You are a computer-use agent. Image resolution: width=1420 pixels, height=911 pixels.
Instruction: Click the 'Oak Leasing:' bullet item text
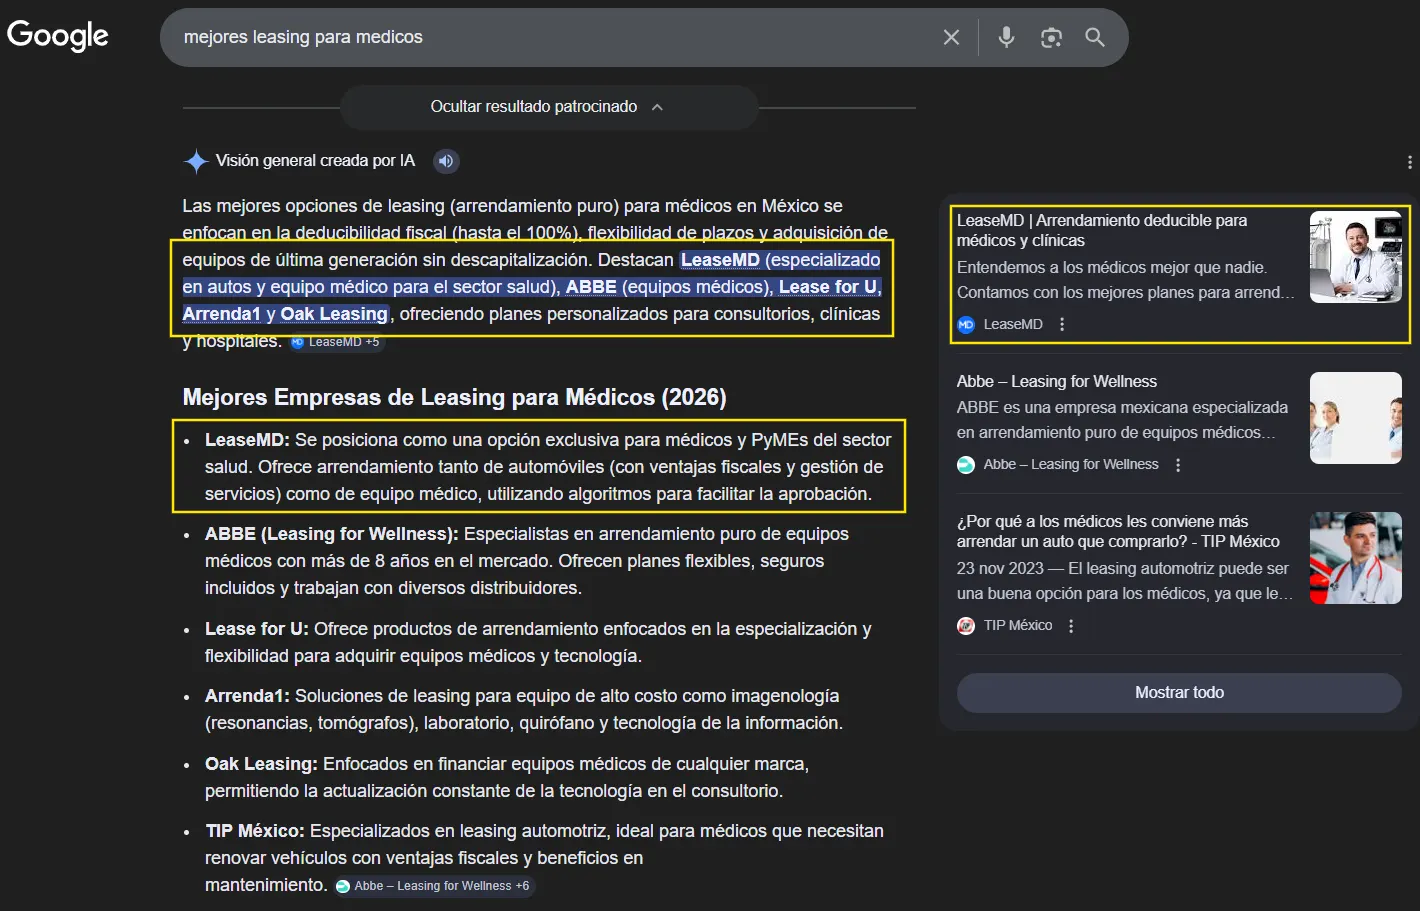click(x=507, y=777)
